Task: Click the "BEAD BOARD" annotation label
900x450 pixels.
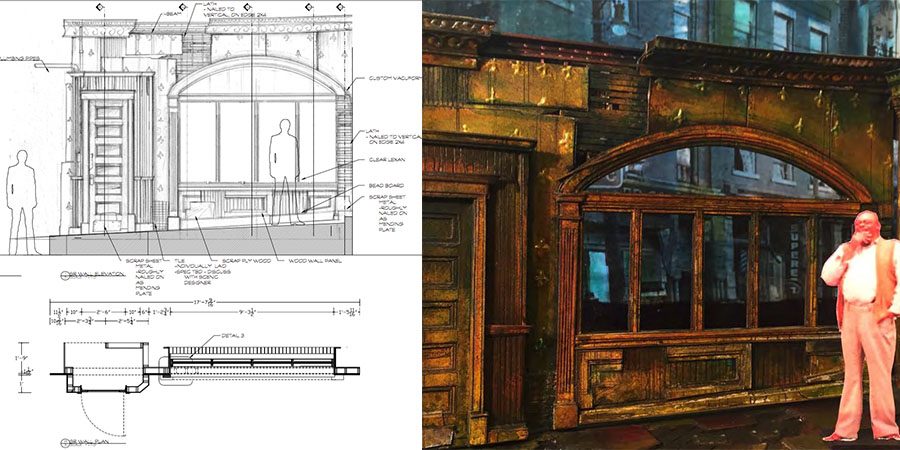Action: coord(386,185)
